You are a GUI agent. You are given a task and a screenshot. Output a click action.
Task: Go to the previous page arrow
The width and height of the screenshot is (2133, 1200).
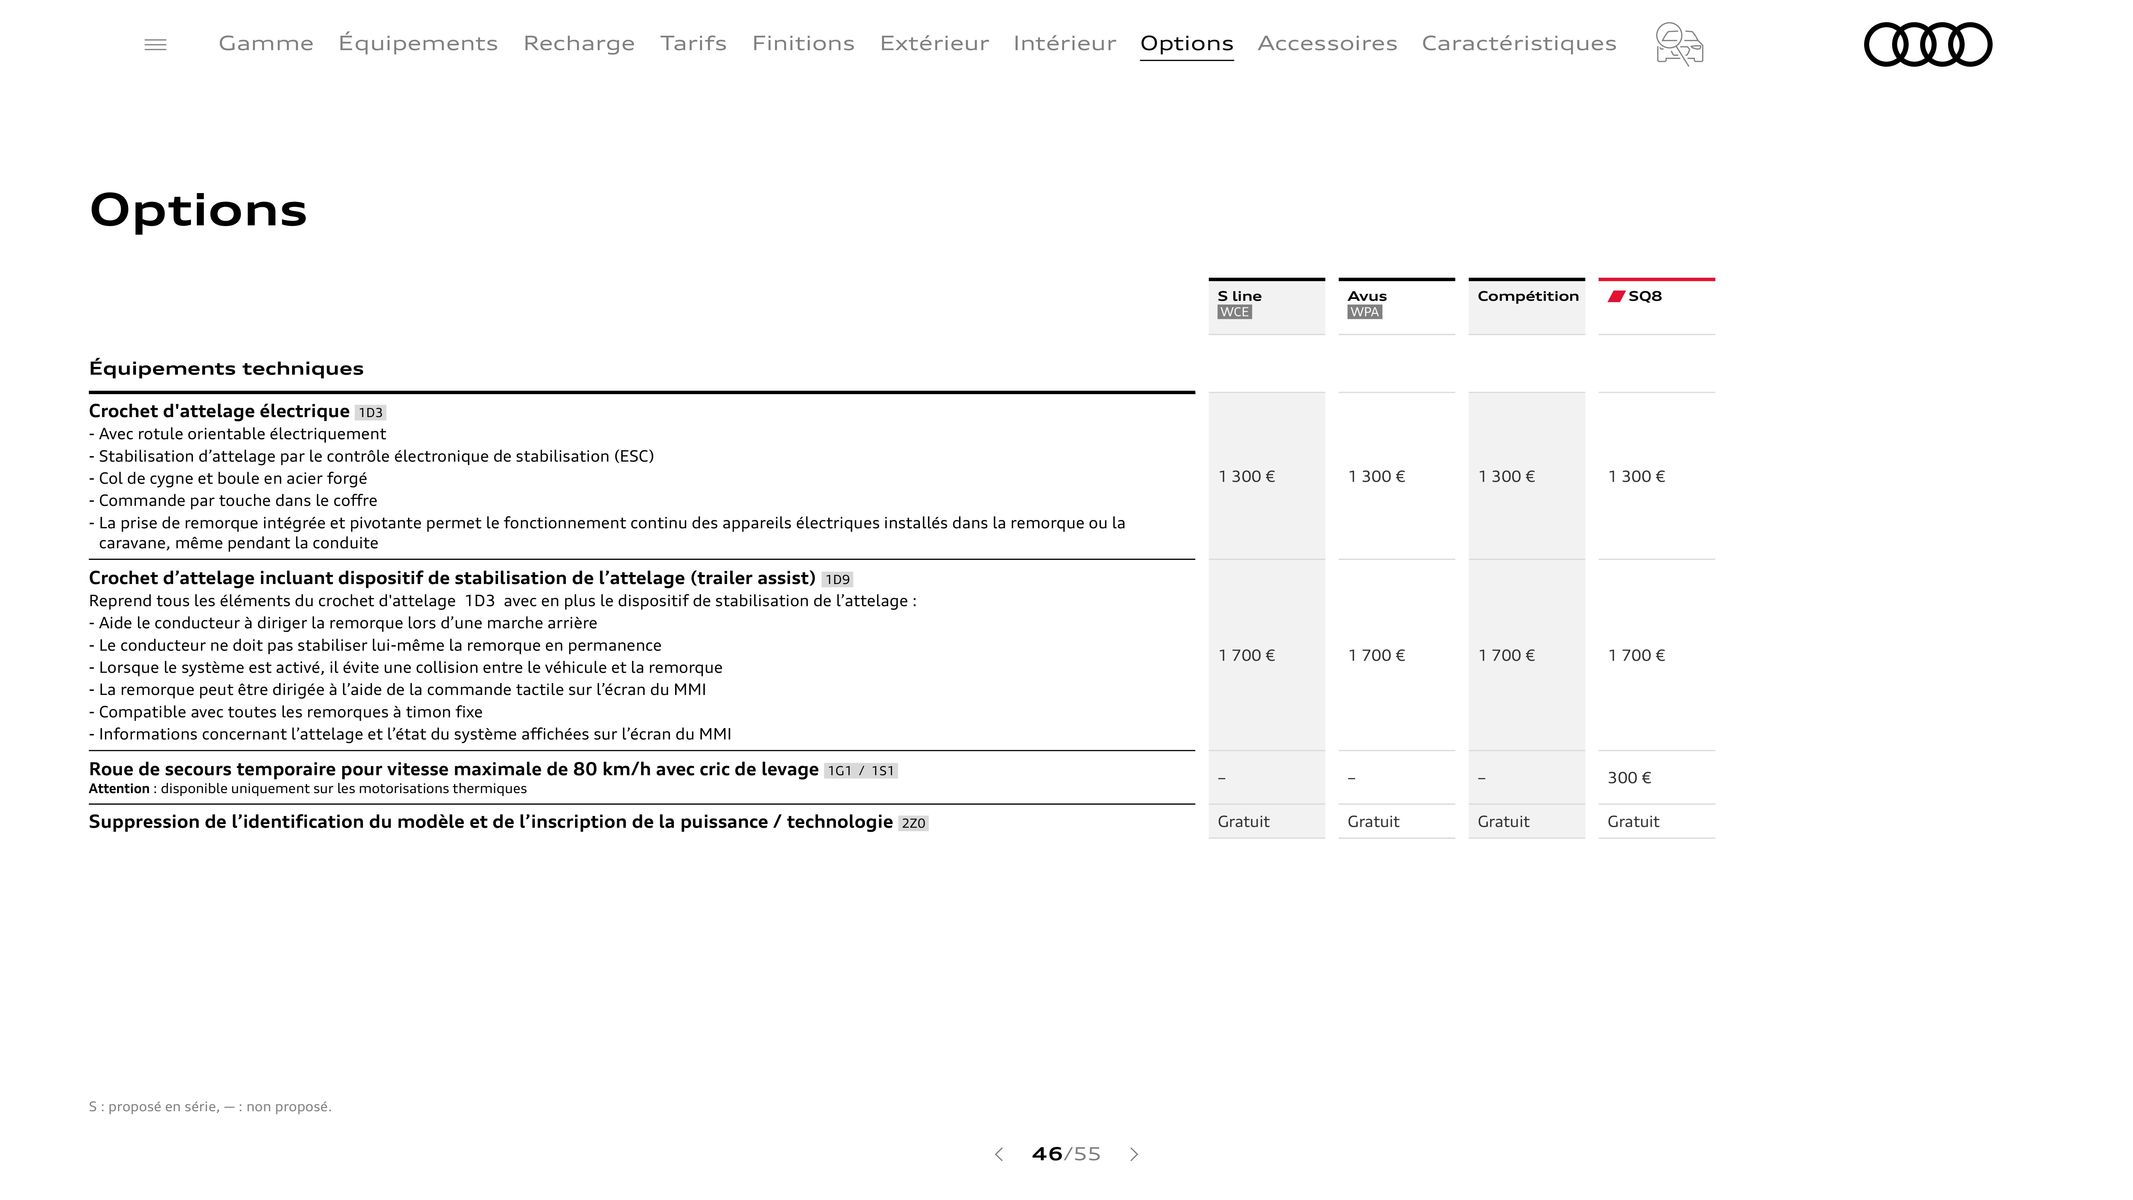998,1154
